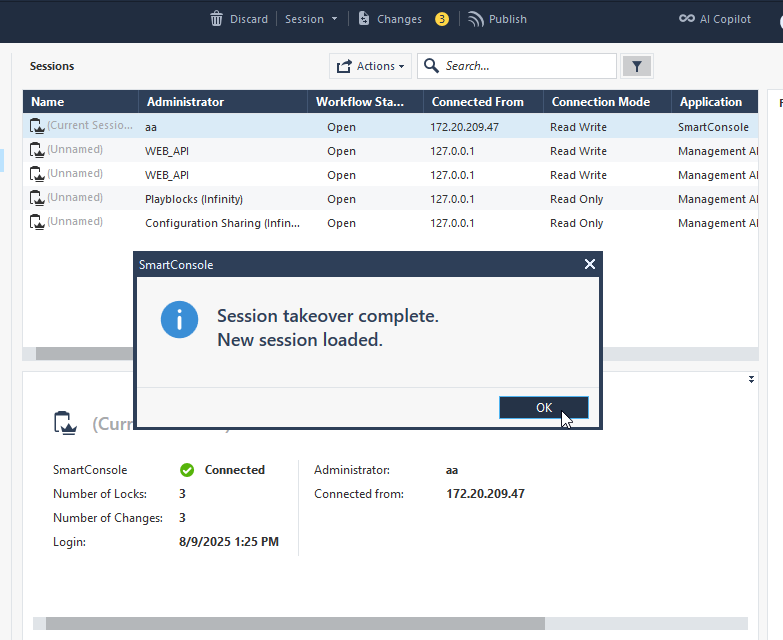Select the Configuration Sharing session row
This screenshot has height=640, width=783.
(x=222, y=223)
